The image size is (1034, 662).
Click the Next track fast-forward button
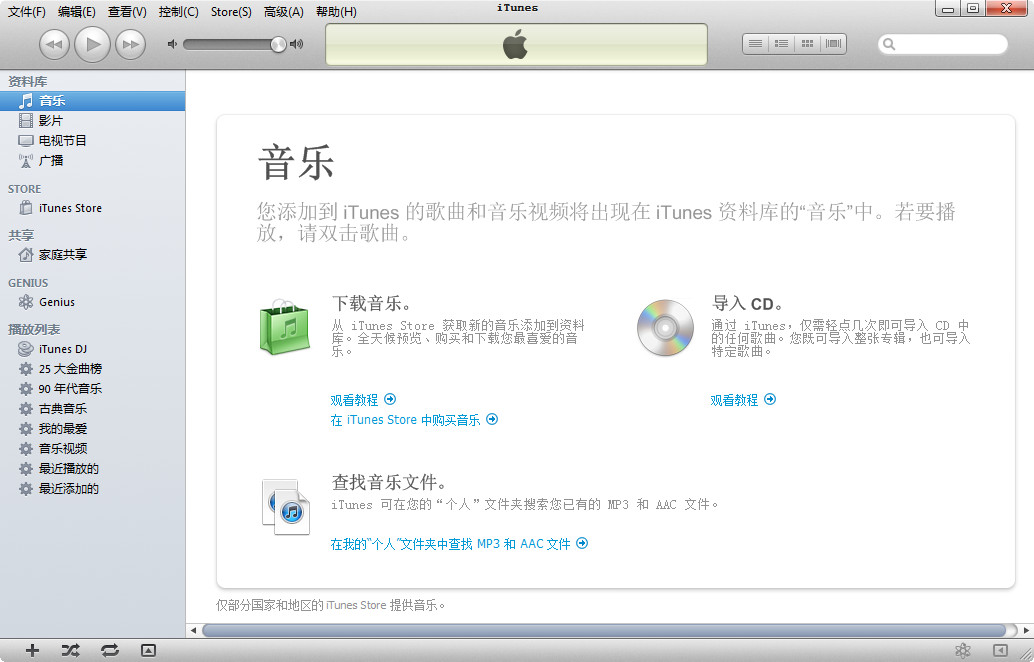pyautogui.click(x=131, y=45)
